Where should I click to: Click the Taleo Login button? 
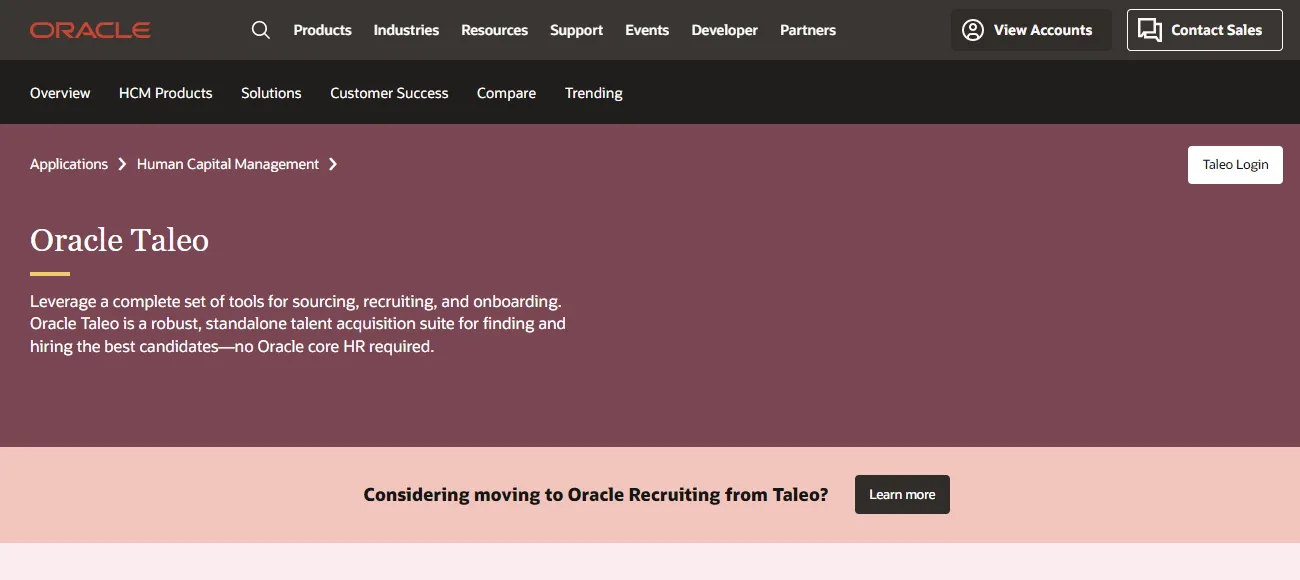pos(1235,165)
